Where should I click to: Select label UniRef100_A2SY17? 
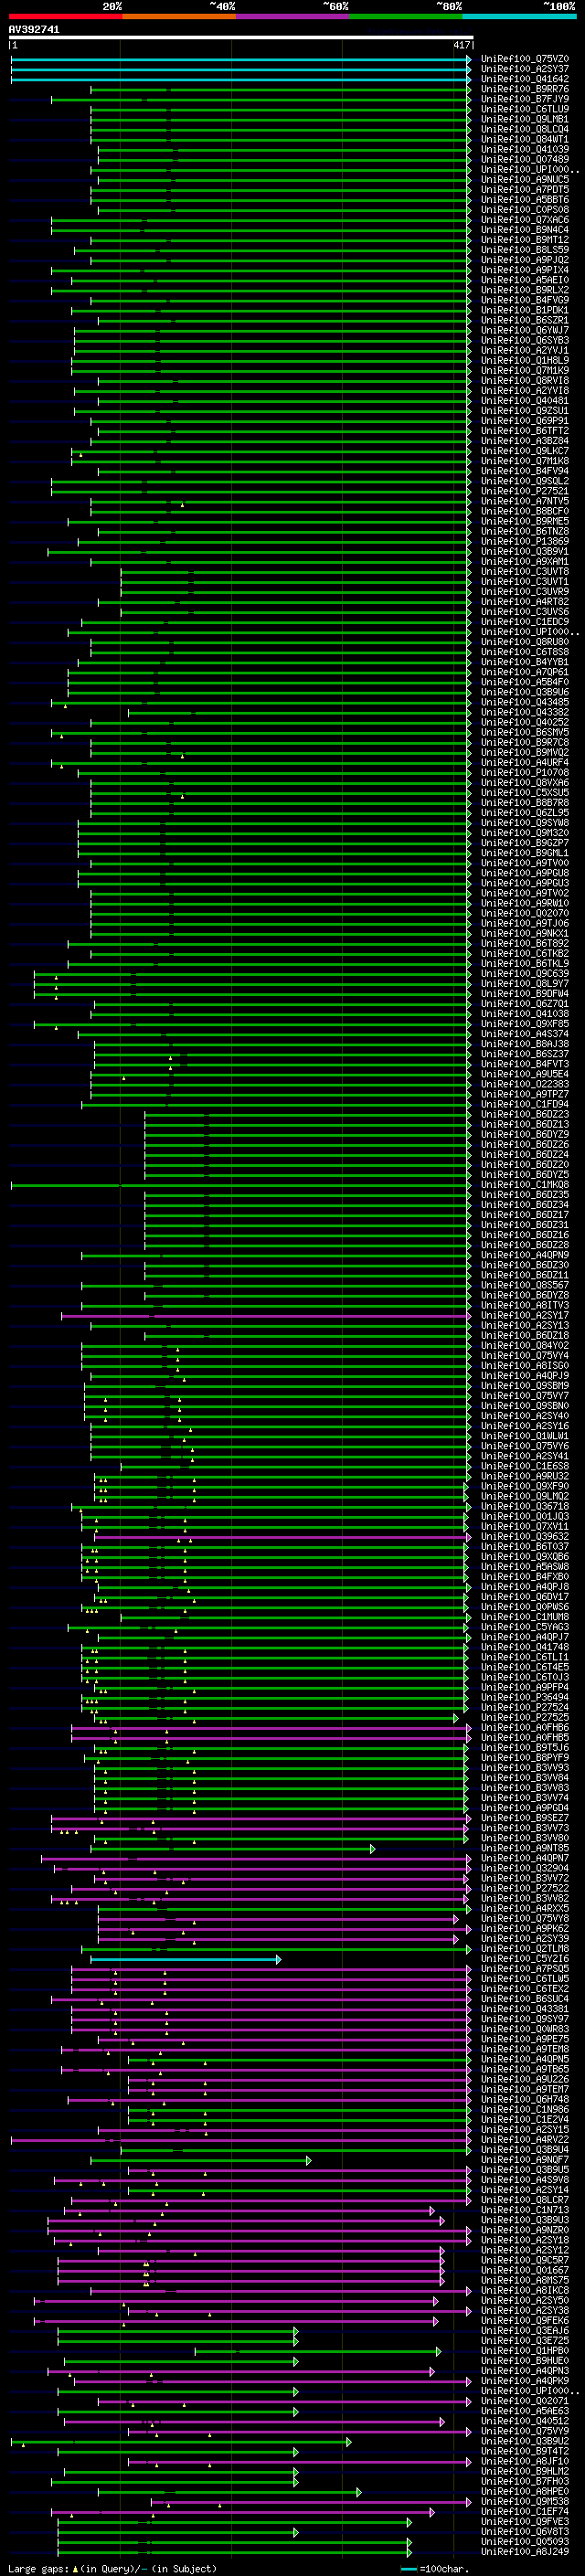525,1316
